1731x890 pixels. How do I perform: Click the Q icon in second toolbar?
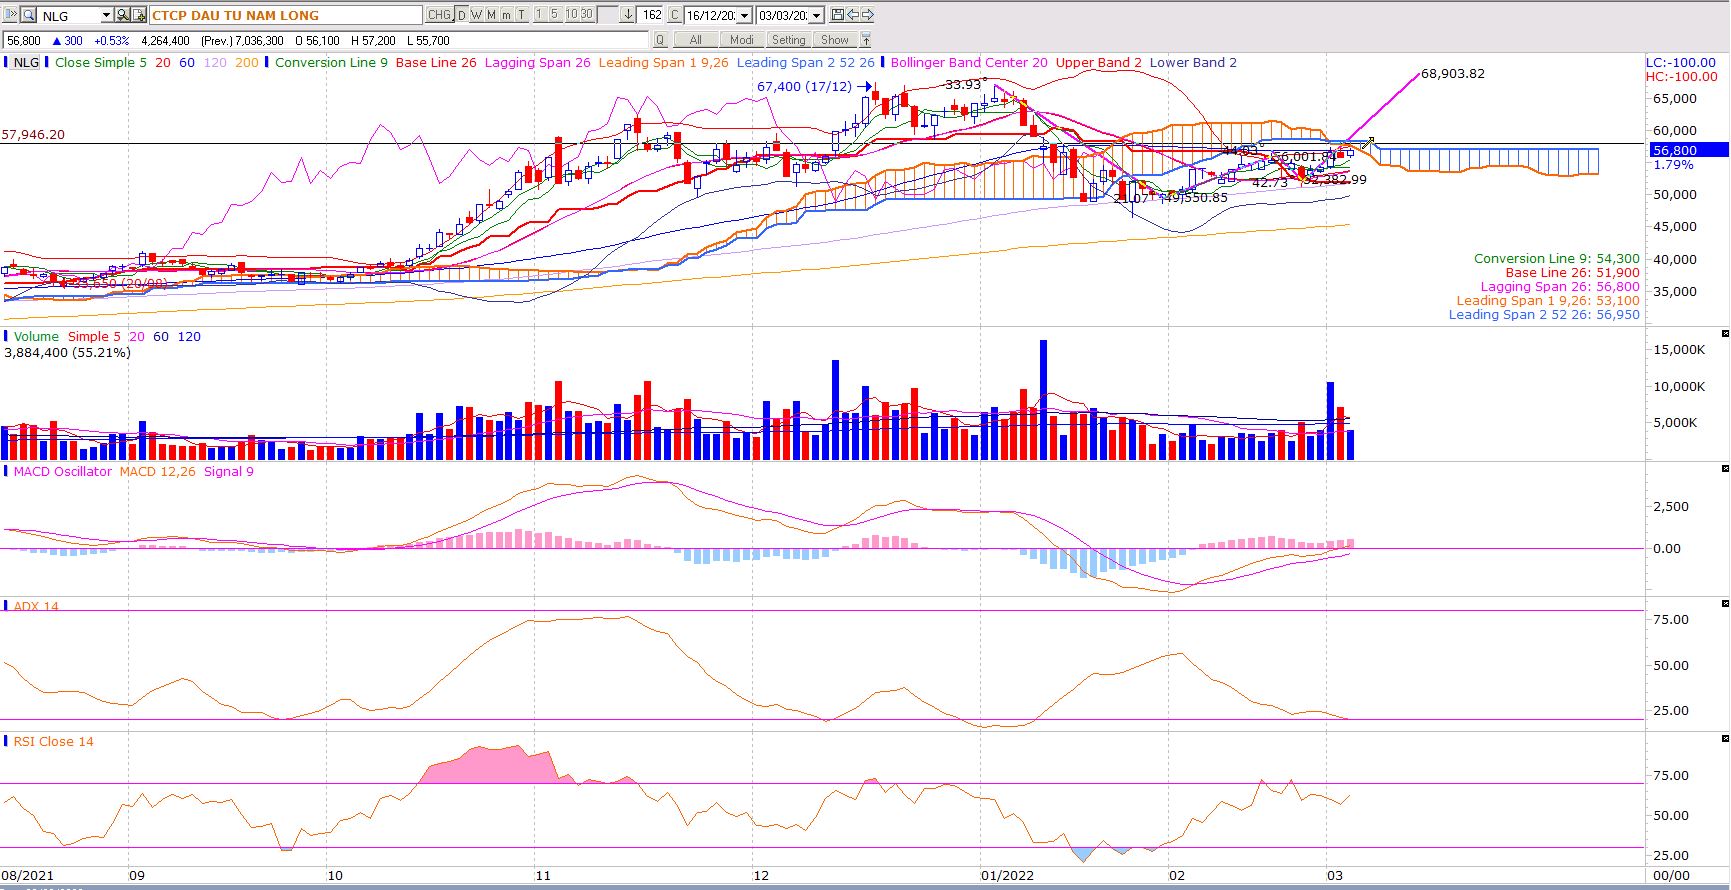(660, 40)
